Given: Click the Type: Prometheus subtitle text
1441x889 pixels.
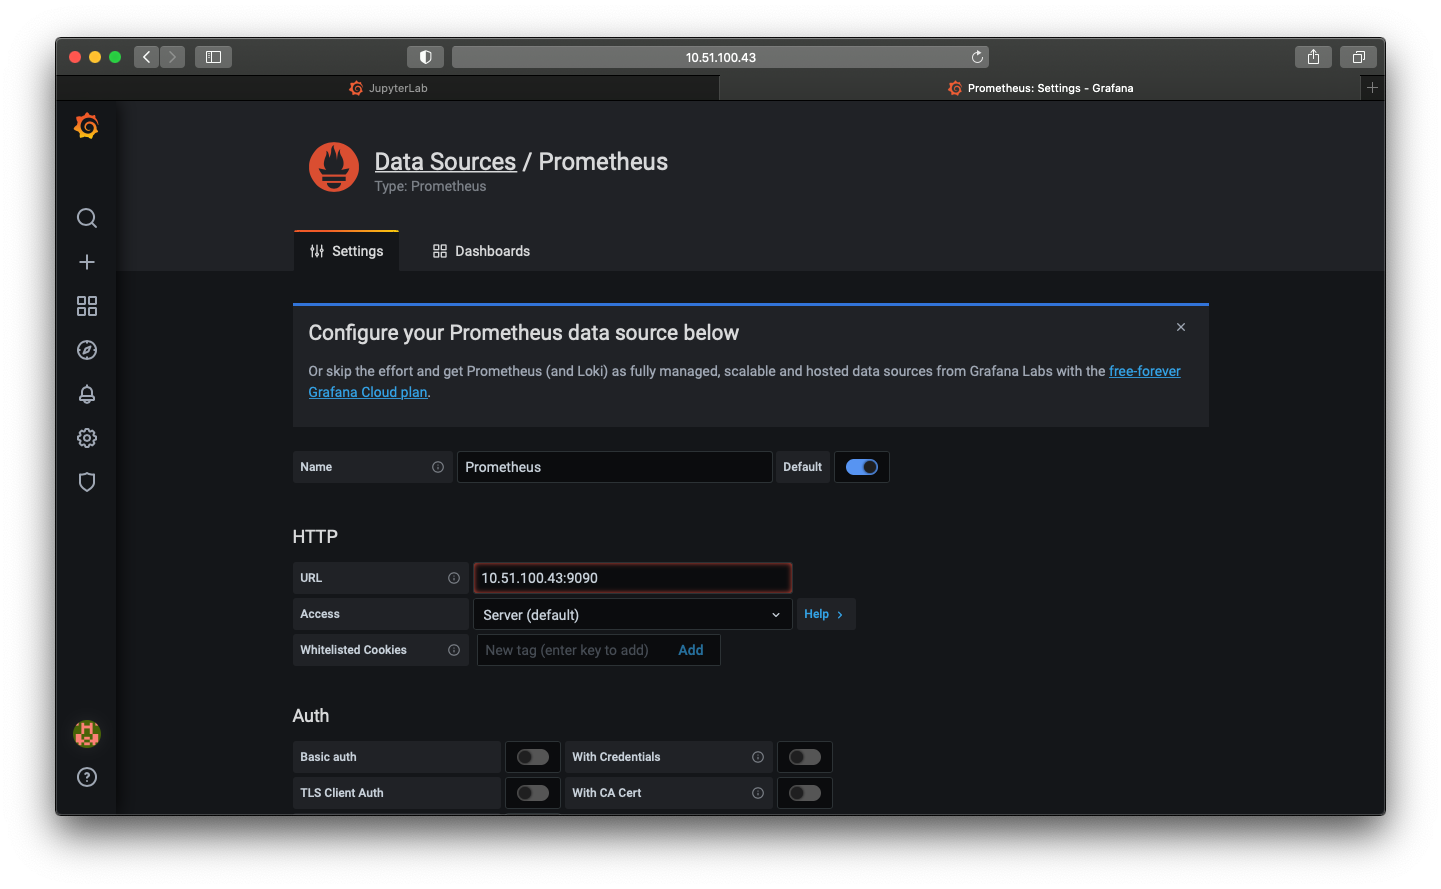Looking at the screenshot, I should click(430, 186).
